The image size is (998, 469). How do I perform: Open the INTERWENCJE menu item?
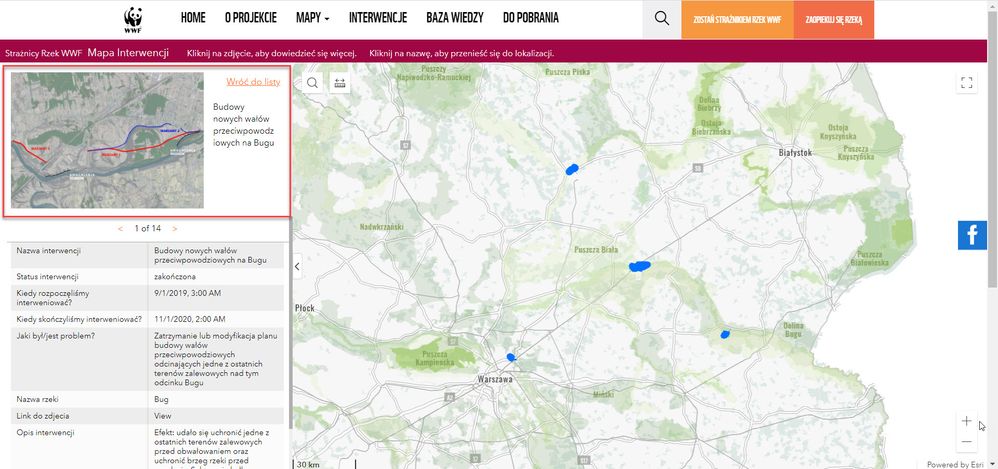pos(378,18)
